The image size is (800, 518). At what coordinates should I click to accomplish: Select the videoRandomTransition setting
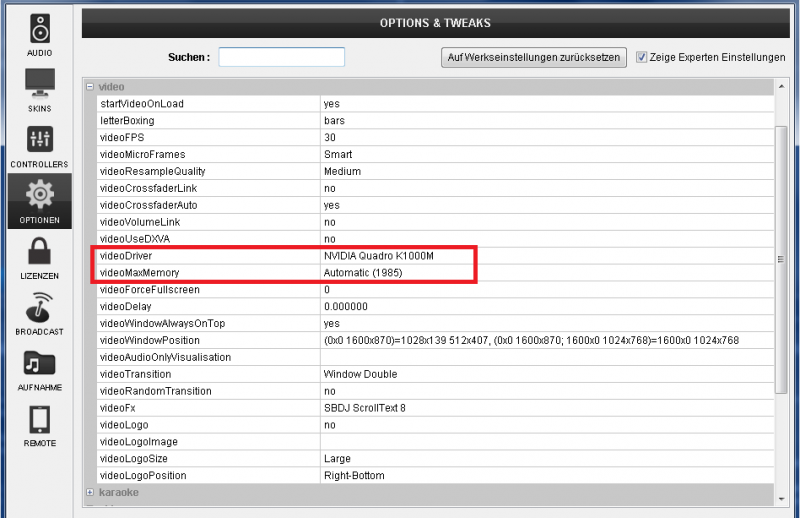pyautogui.click(x=156, y=391)
